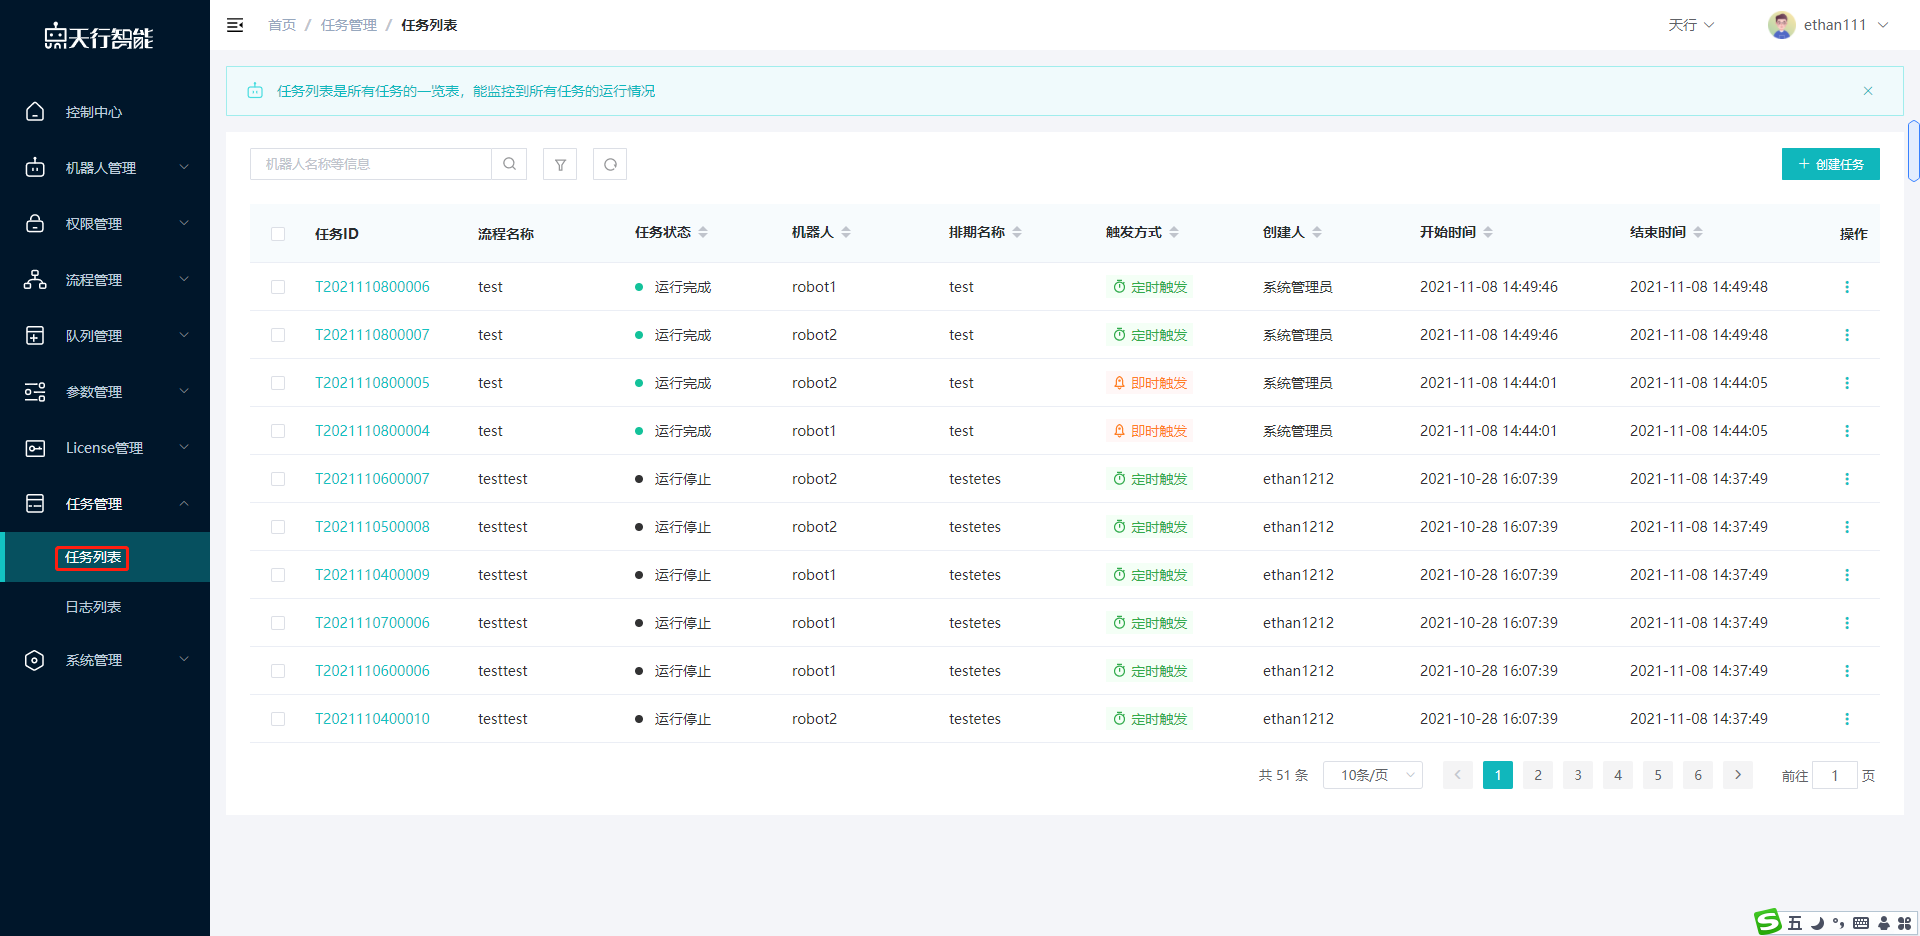
Task: Open actions menu for task T2021110400010
Action: pos(1847,719)
